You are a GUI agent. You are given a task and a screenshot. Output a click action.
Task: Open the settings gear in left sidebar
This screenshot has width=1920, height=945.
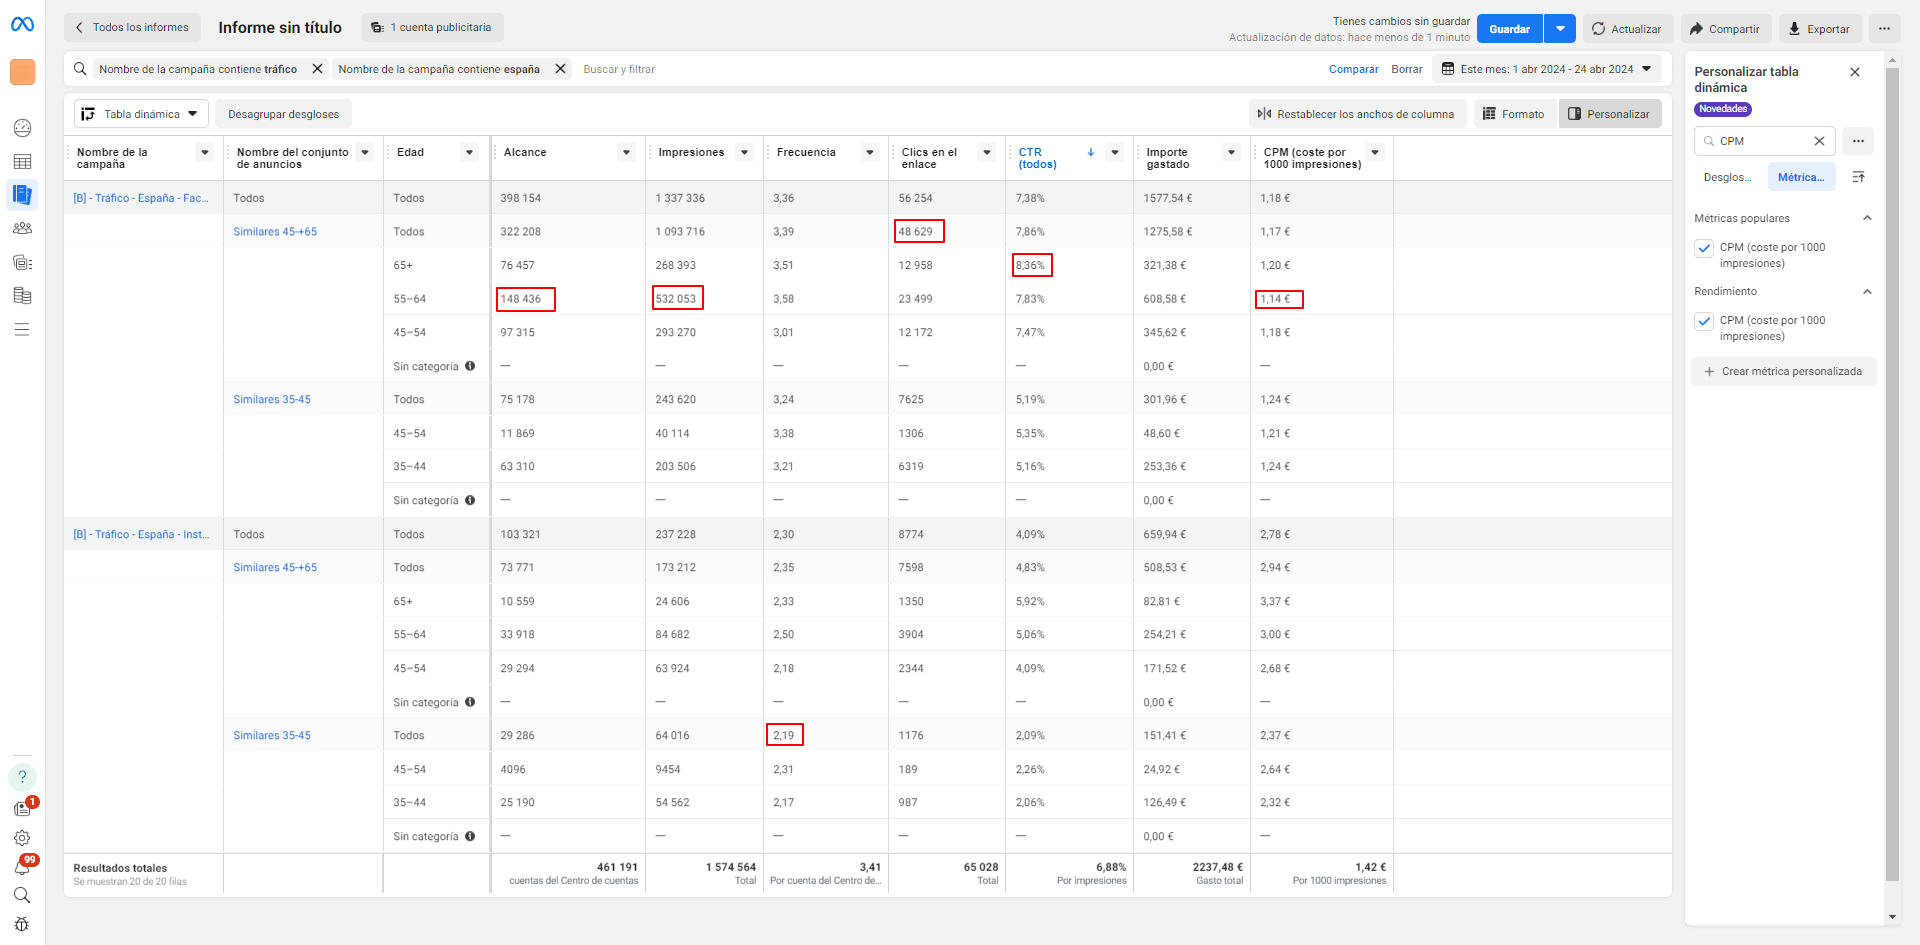22,838
